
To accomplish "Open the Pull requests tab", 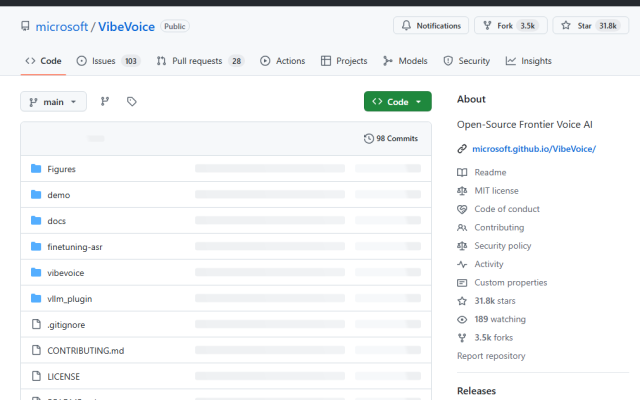I will (200, 61).
